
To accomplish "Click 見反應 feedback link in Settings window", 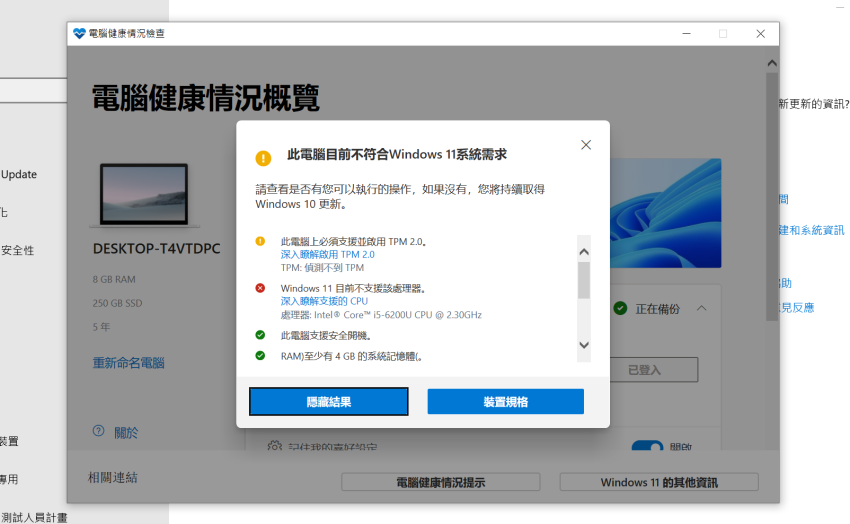I will (797, 308).
